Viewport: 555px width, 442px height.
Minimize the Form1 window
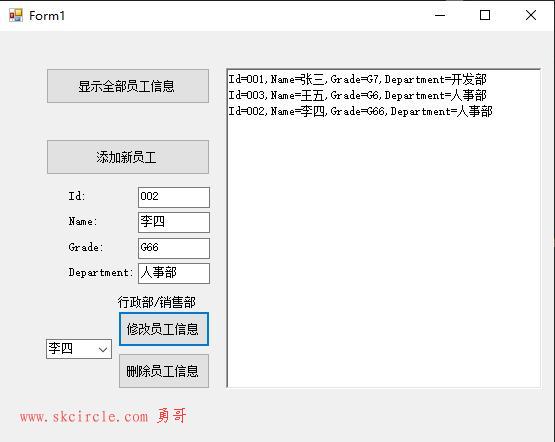pos(440,15)
